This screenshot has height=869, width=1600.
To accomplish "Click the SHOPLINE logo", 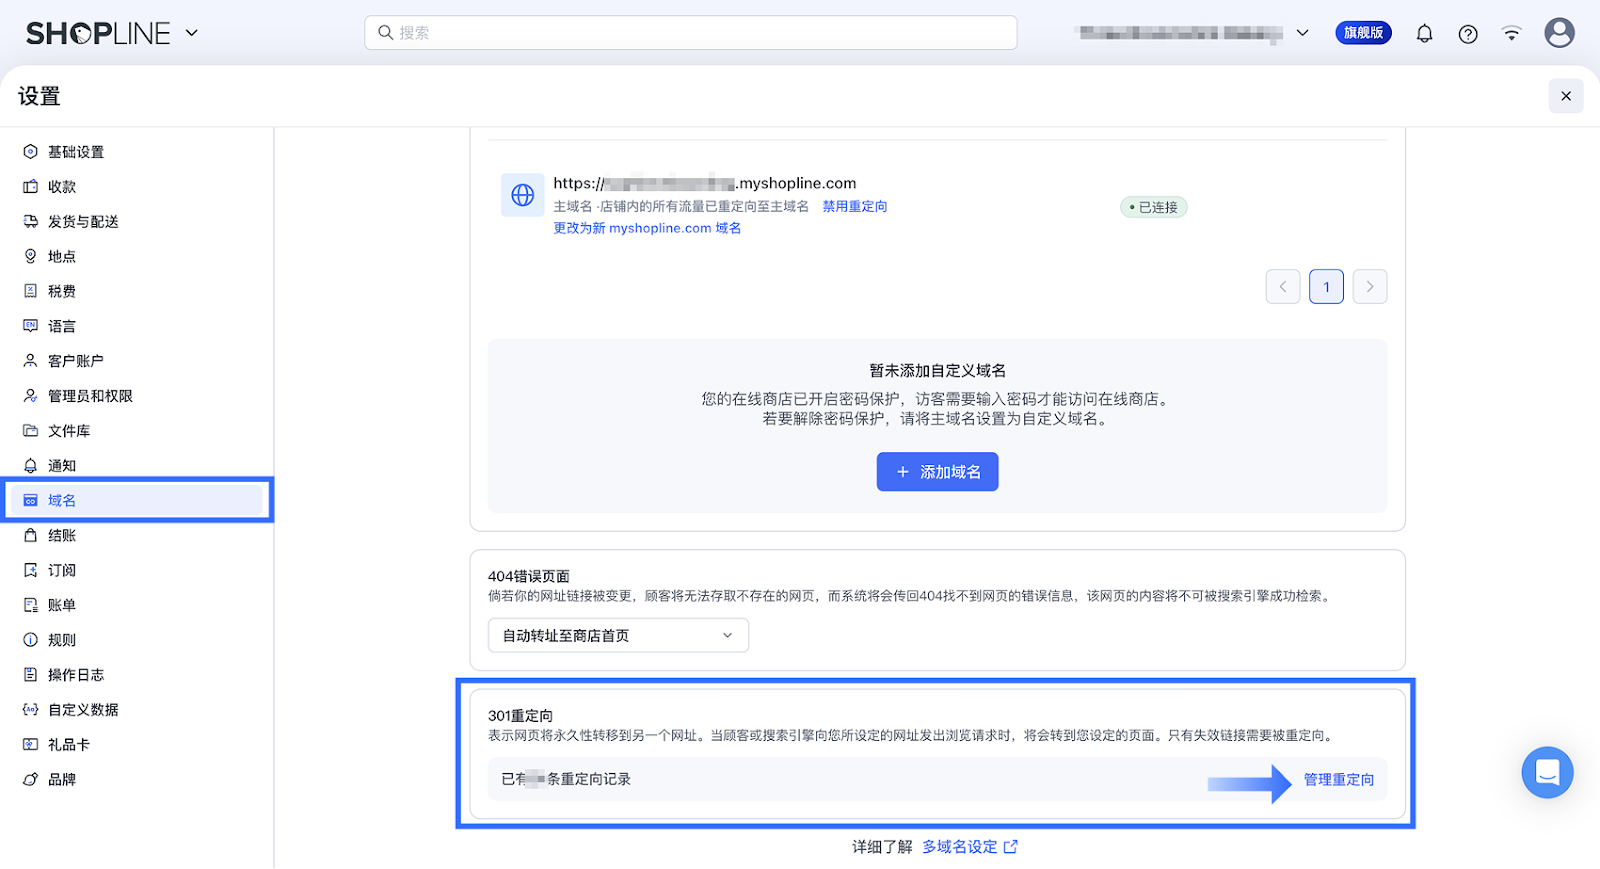I will [x=98, y=34].
